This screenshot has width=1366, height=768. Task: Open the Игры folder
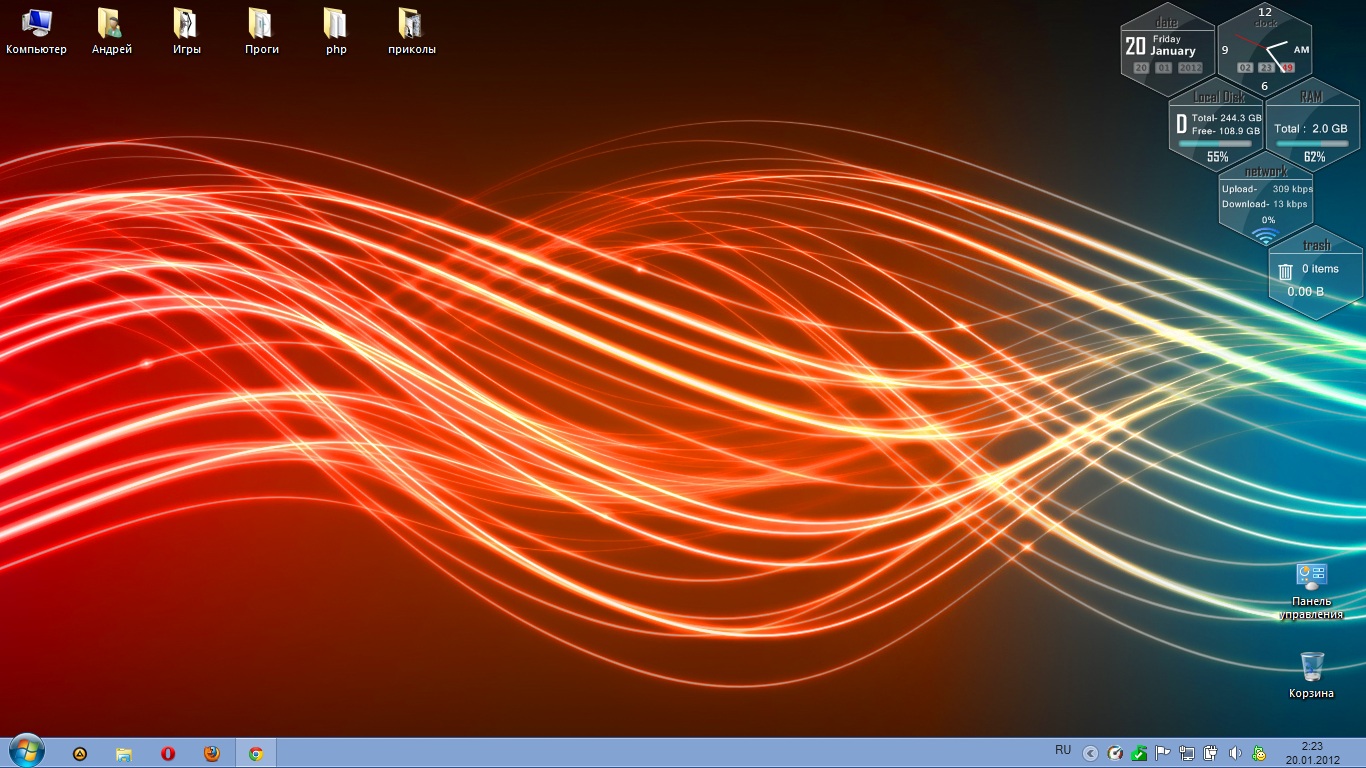tap(186, 24)
